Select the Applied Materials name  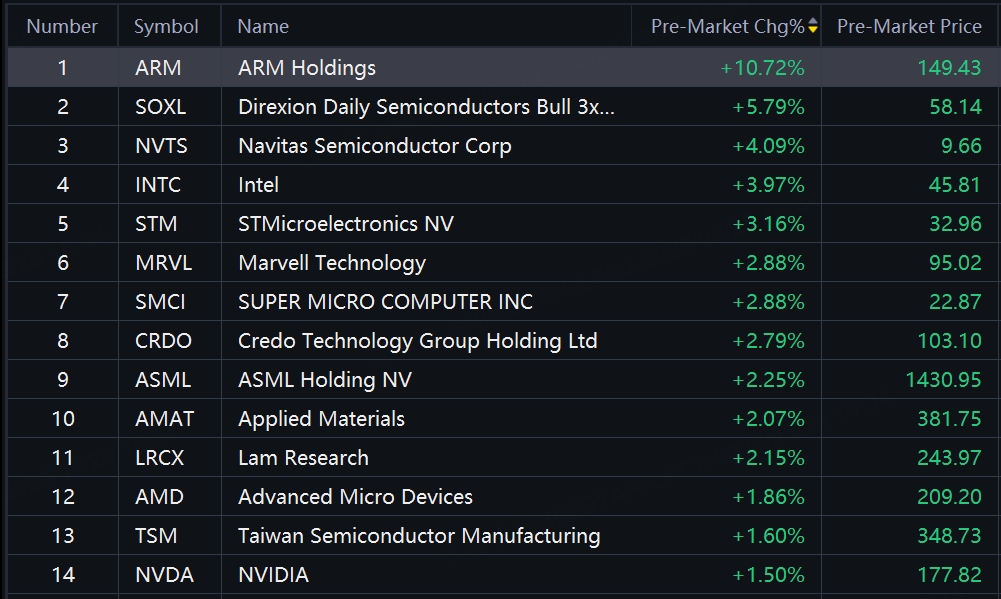321,419
